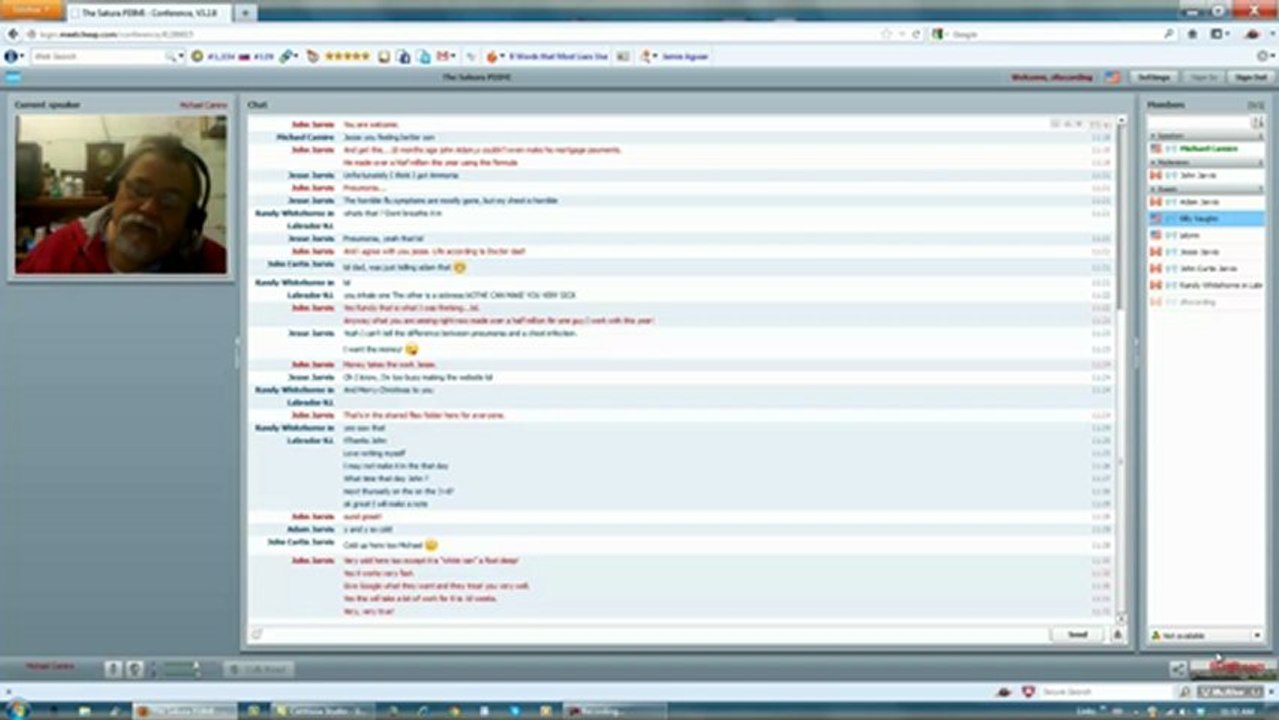
Task: Switch to Camtasia Studio taskbar item
Action: point(322,711)
